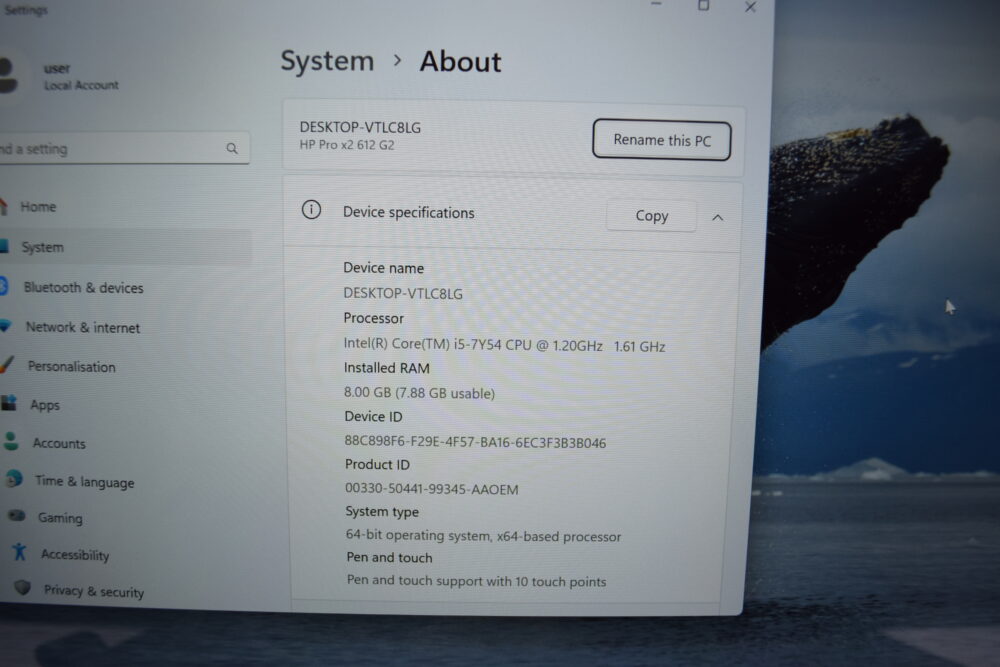Viewport: 1000px width, 667px height.
Task: Copy the device specifications
Action: click(651, 216)
